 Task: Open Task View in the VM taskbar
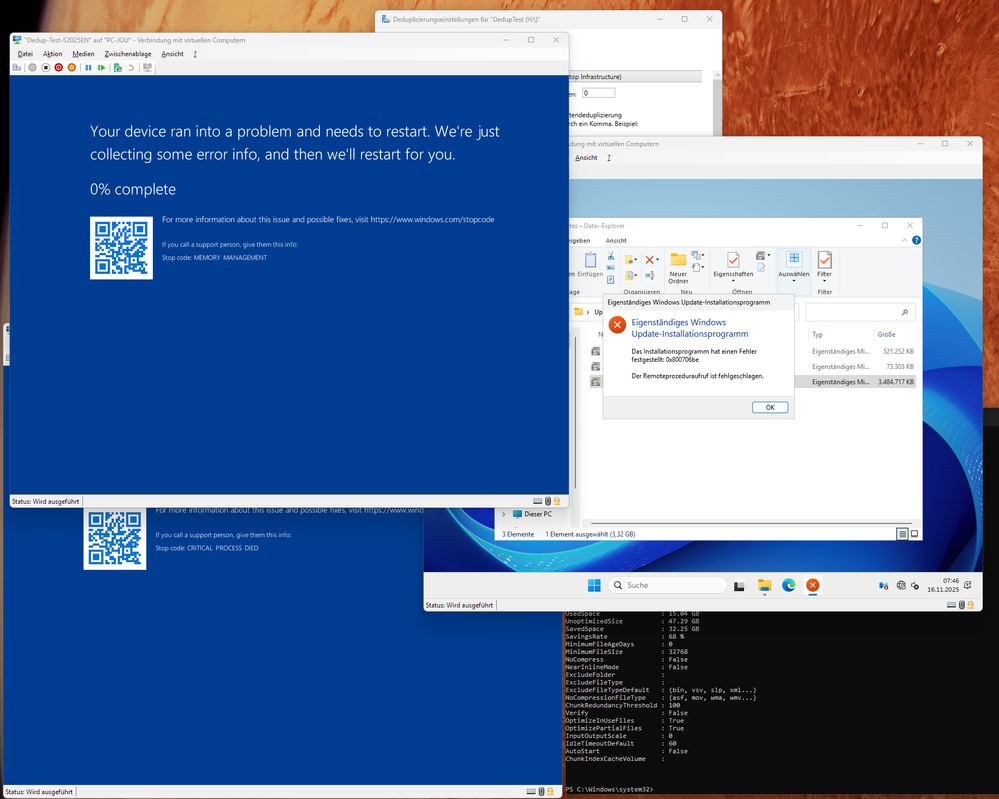[739, 586]
